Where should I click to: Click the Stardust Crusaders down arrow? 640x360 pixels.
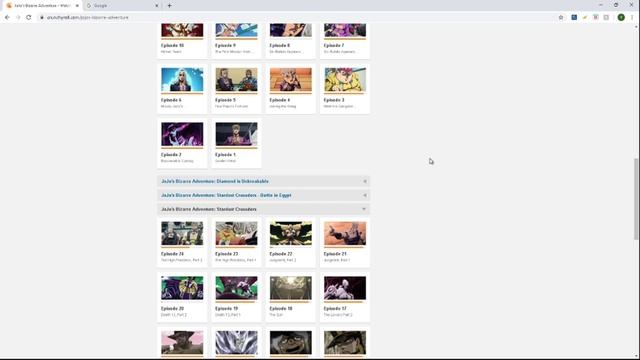click(x=364, y=209)
